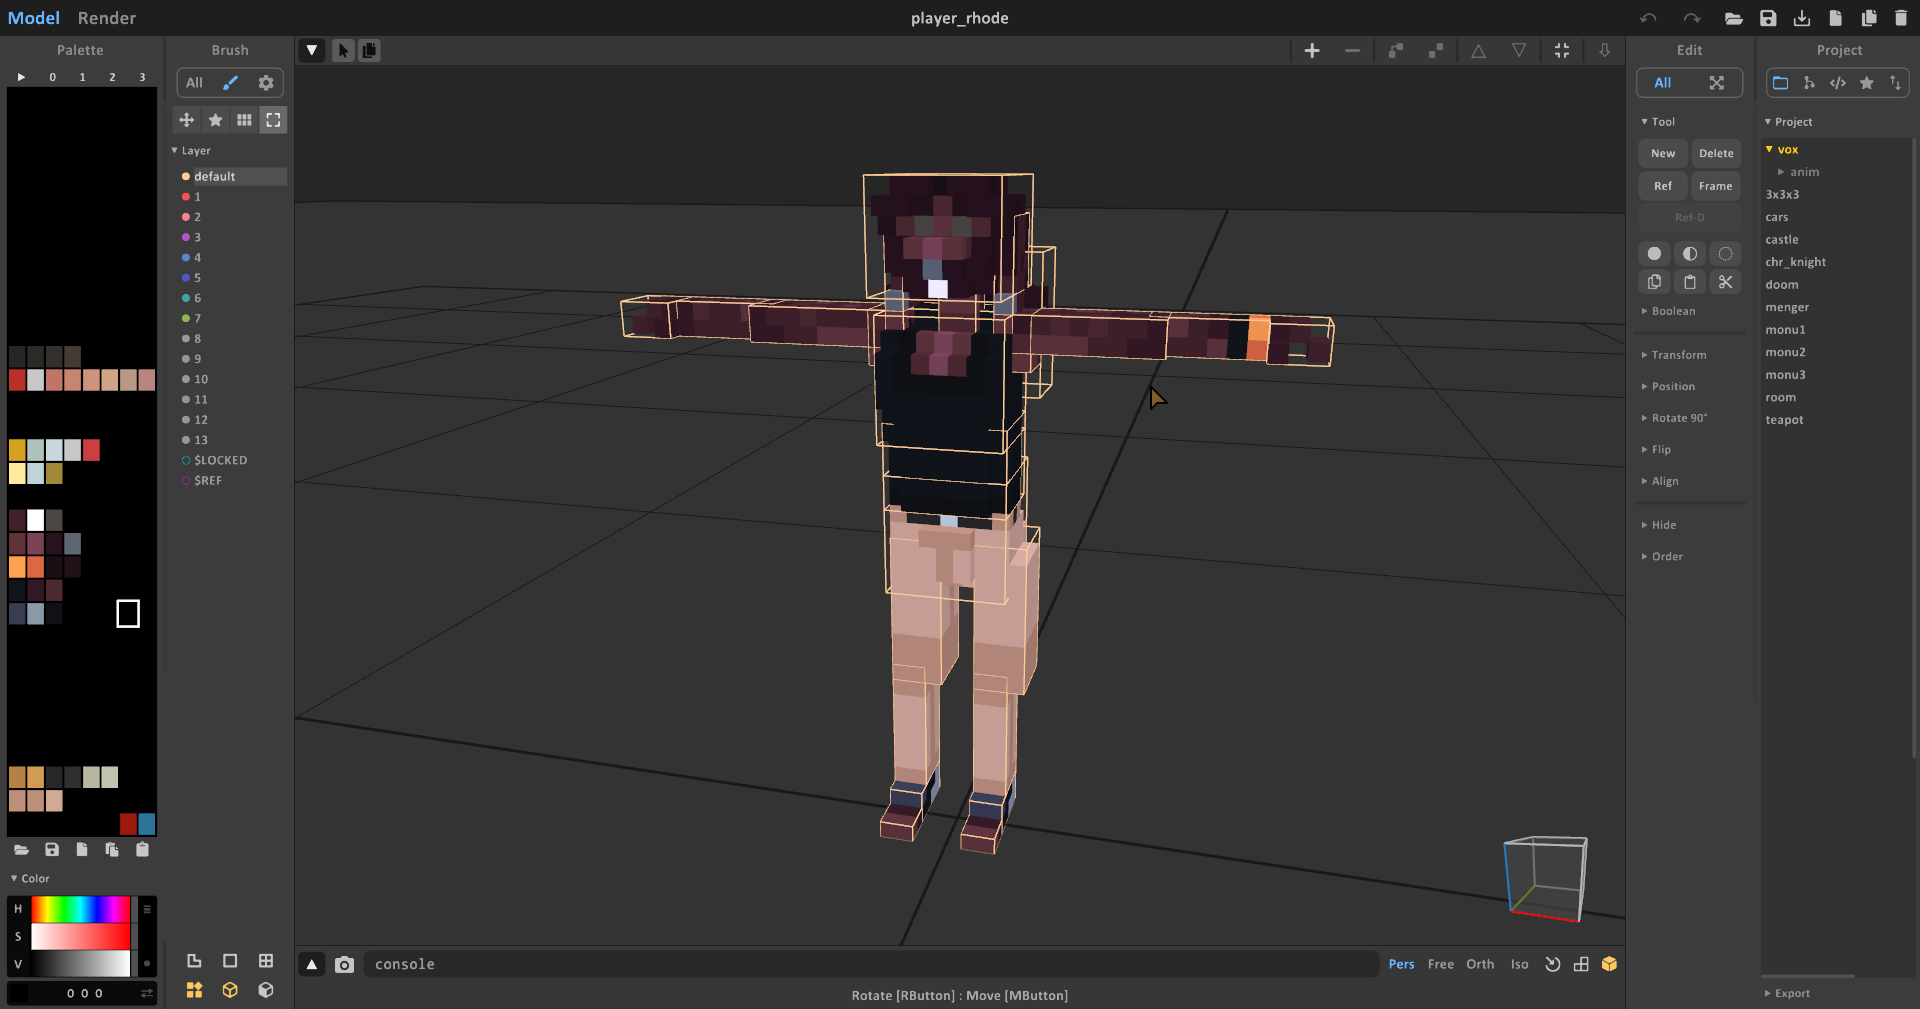Toggle visibility dot of layer 1
This screenshot has width=1920, height=1009.
pos(186,197)
